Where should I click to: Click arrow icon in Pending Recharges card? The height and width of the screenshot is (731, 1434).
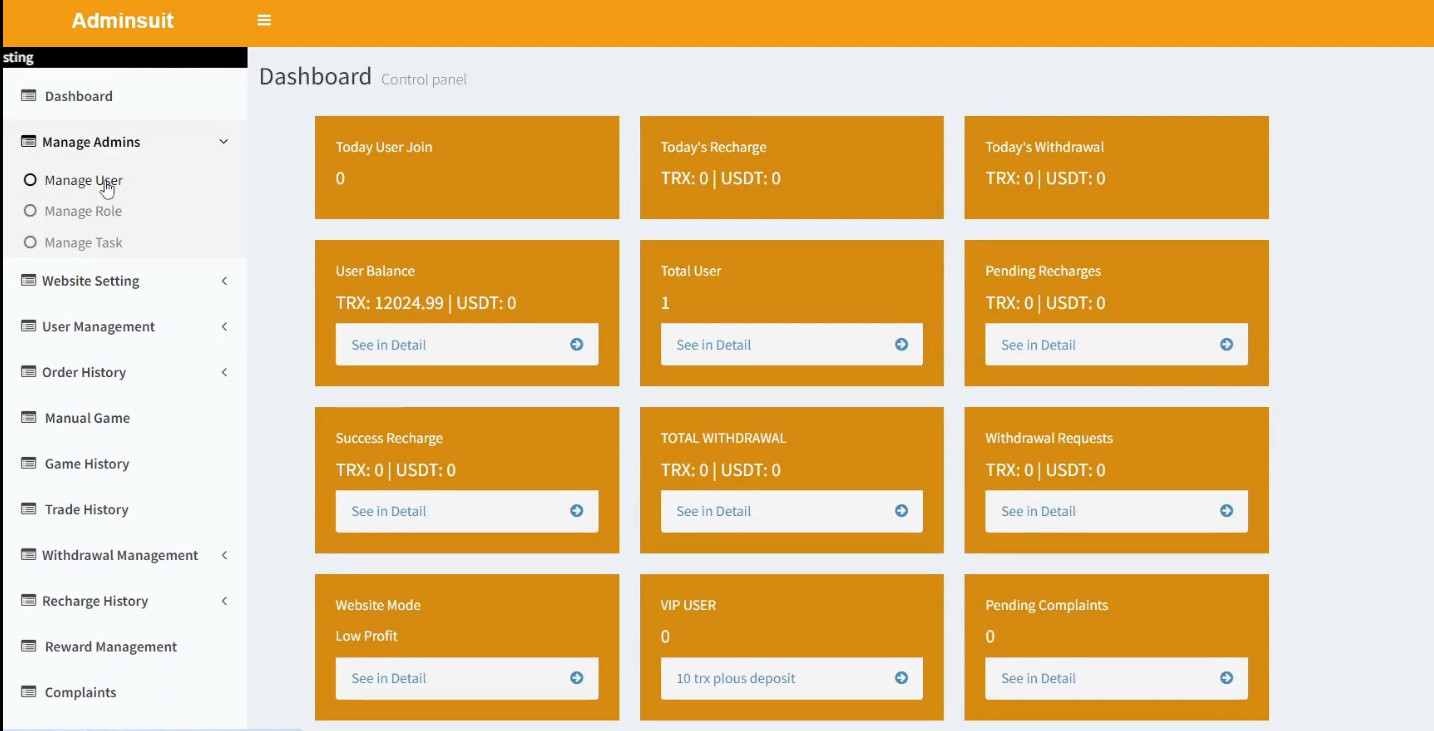click(1226, 344)
